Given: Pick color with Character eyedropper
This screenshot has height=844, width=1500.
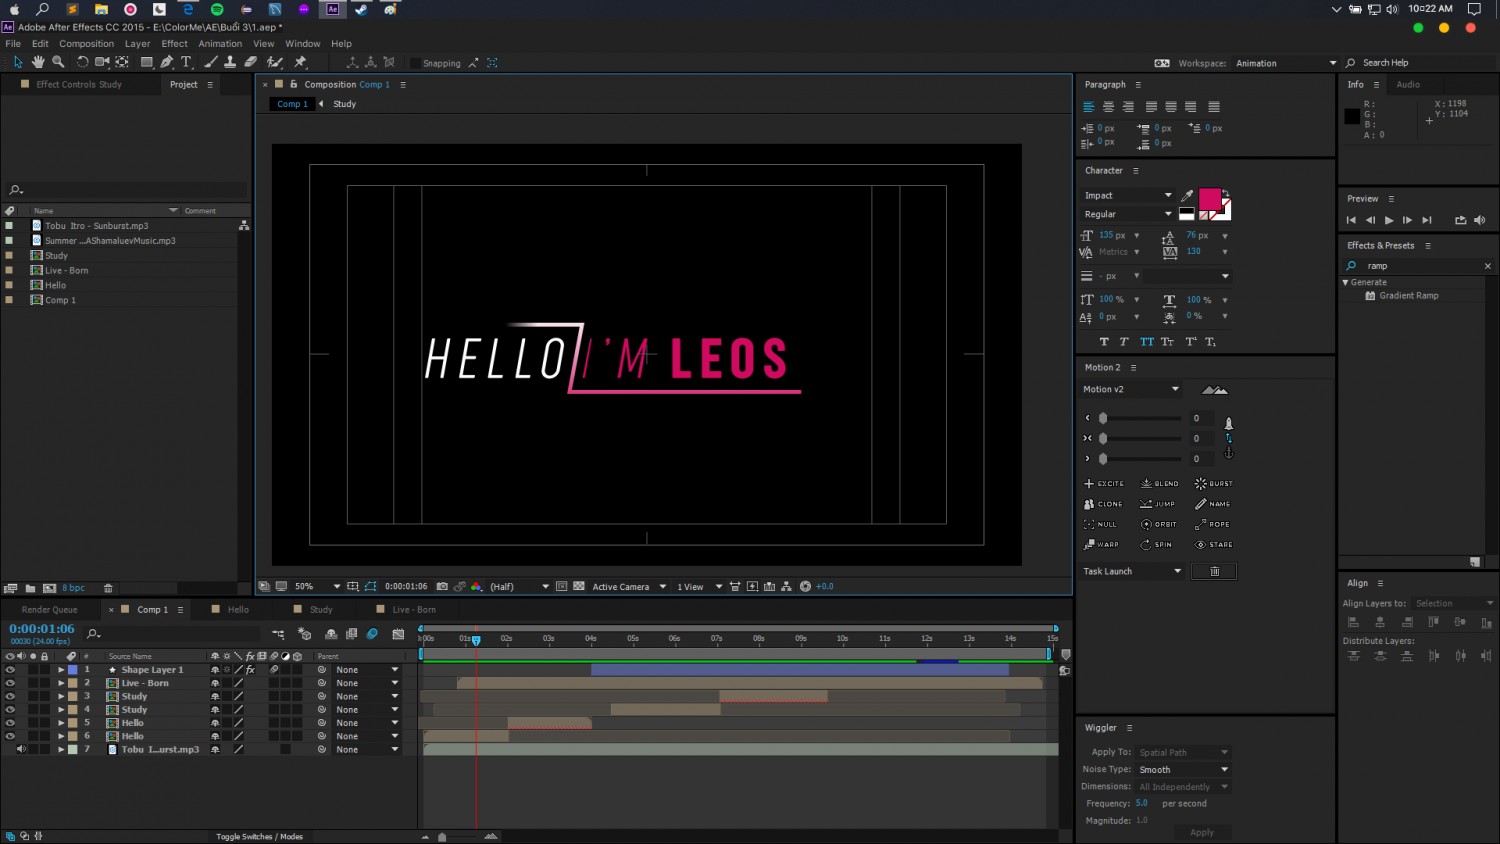Looking at the screenshot, I should pyautogui.click(x=1187, y=195).
